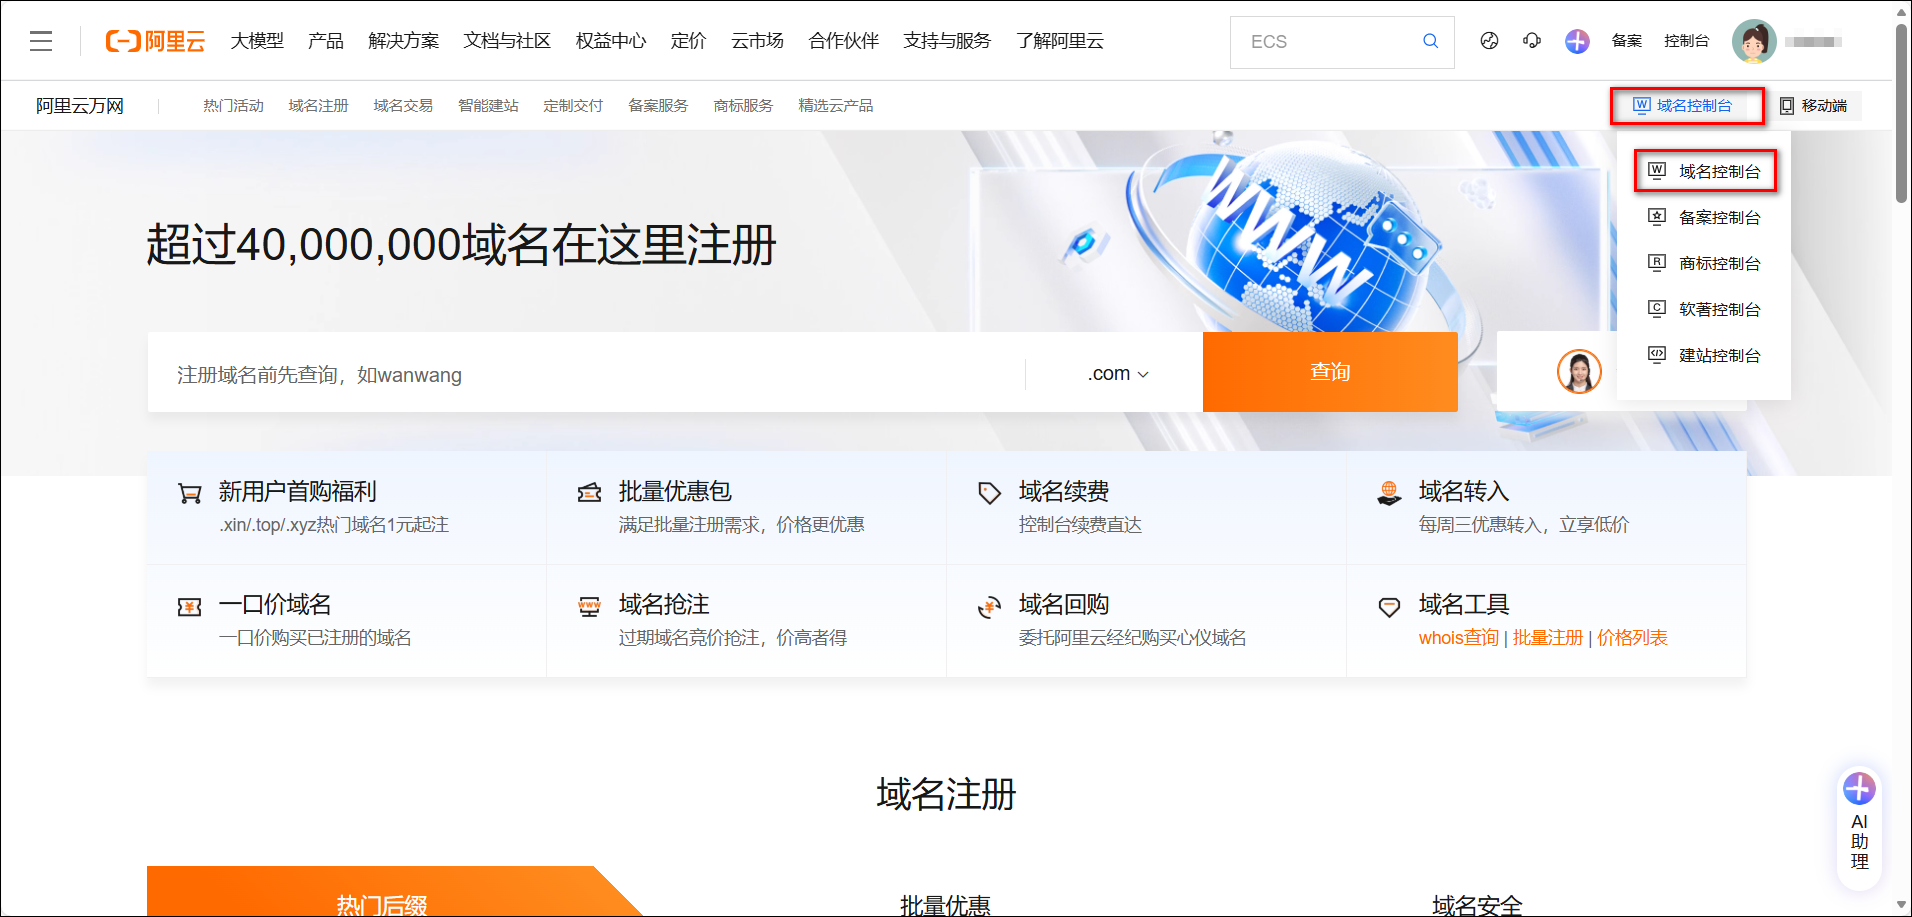Click the Aliyun logo
This screenshot has height=917, width=1912.
[x=155, y=41]
